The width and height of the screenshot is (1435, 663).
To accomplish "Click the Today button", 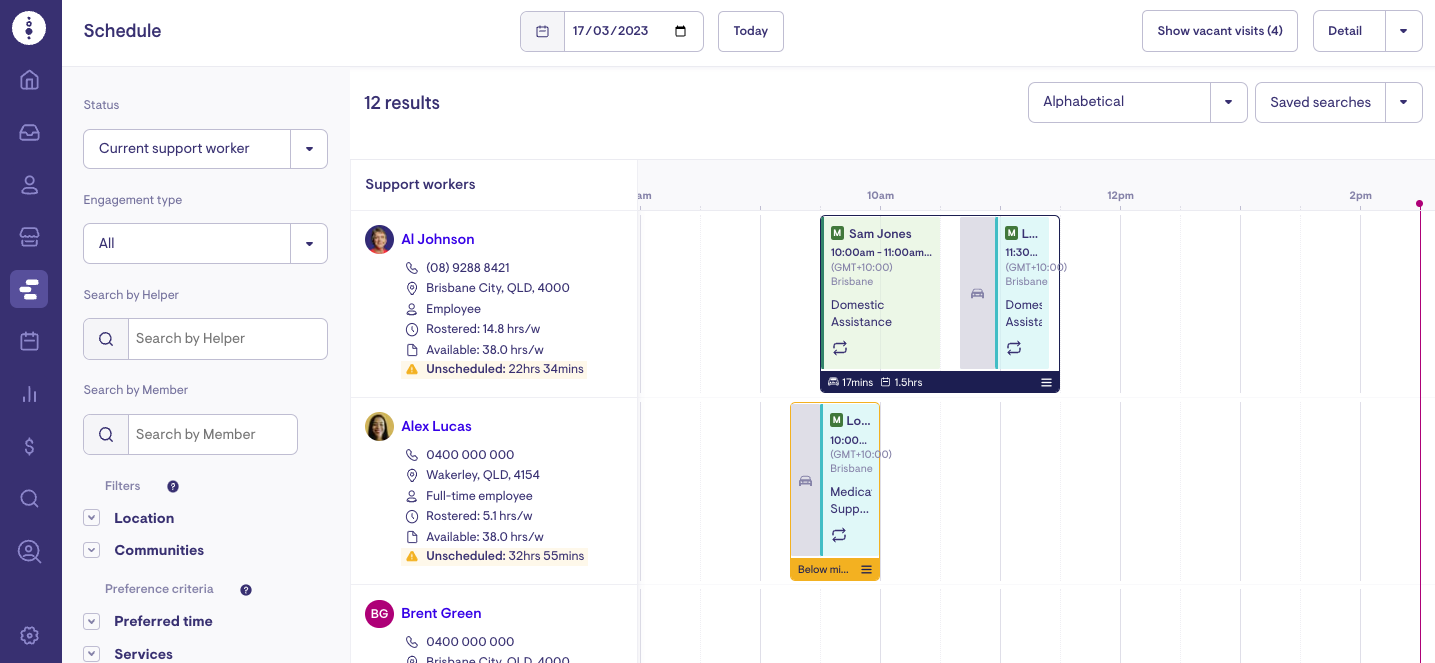I will [x=750, y=31].
